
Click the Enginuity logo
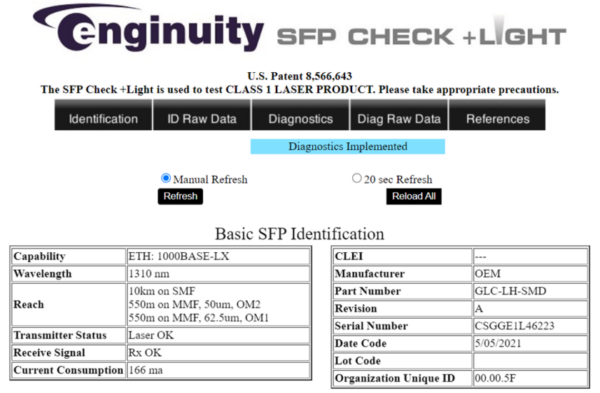point(149,29)
